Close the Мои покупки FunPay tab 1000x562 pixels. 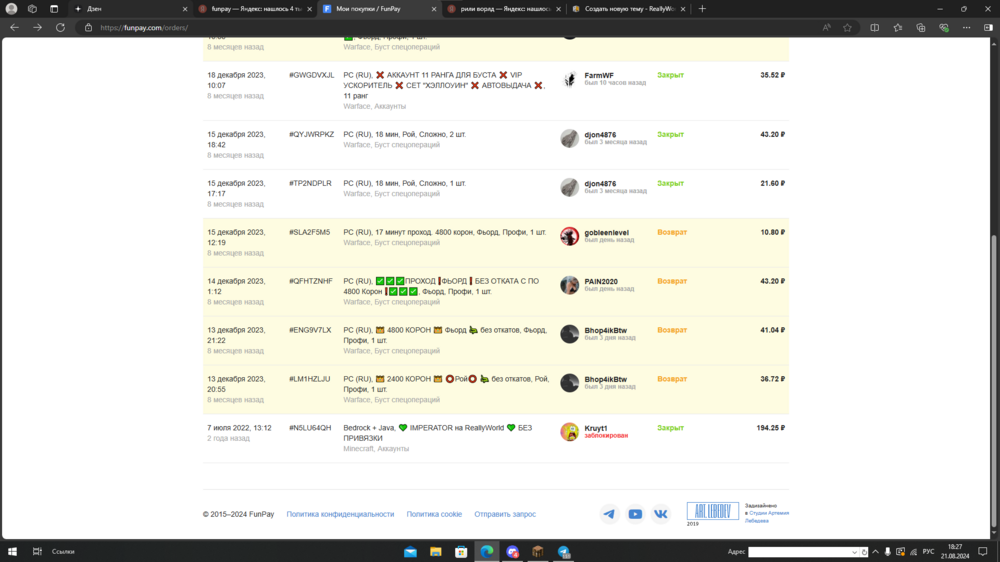tap(434, 9)
